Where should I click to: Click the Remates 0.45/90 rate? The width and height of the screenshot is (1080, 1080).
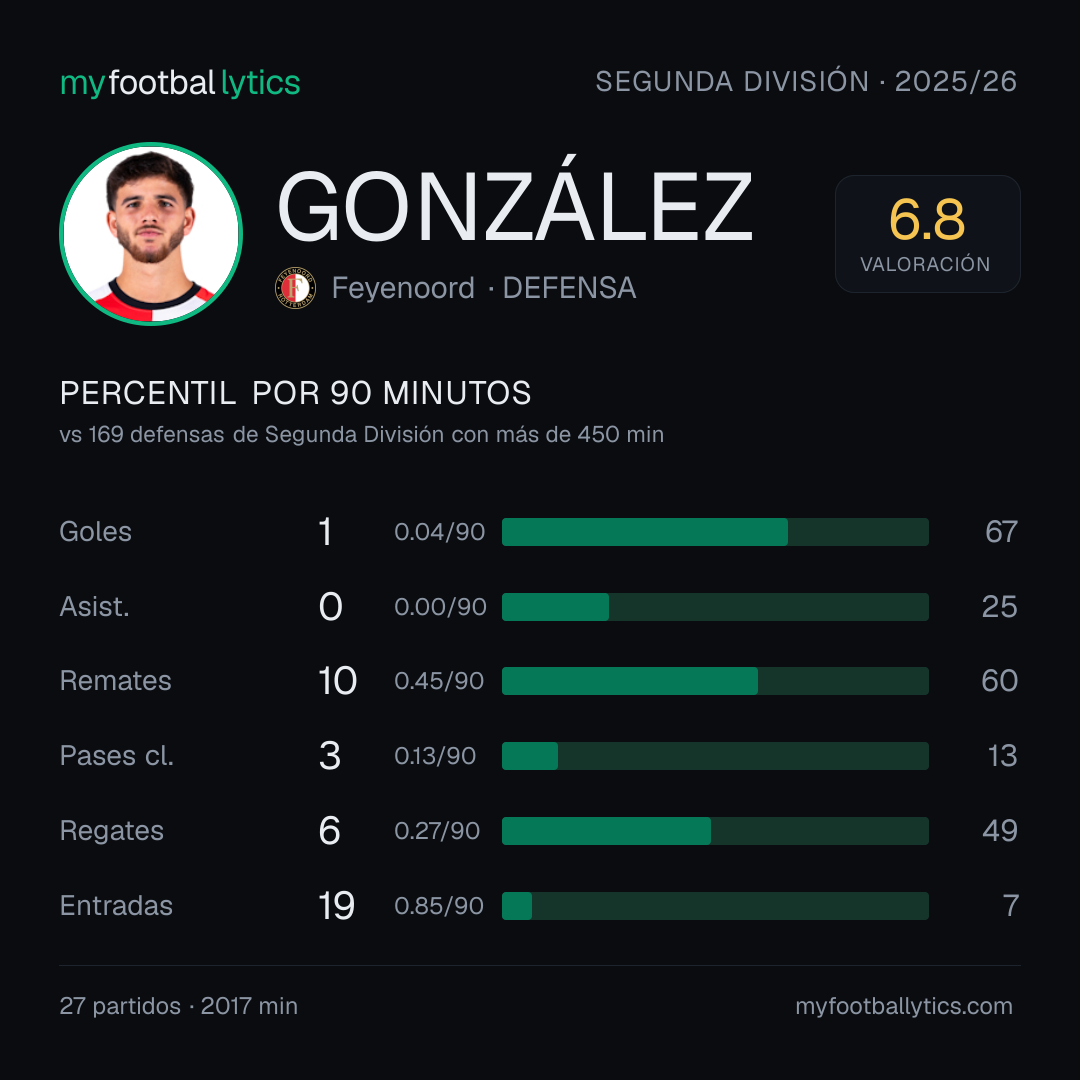point(439,681)
